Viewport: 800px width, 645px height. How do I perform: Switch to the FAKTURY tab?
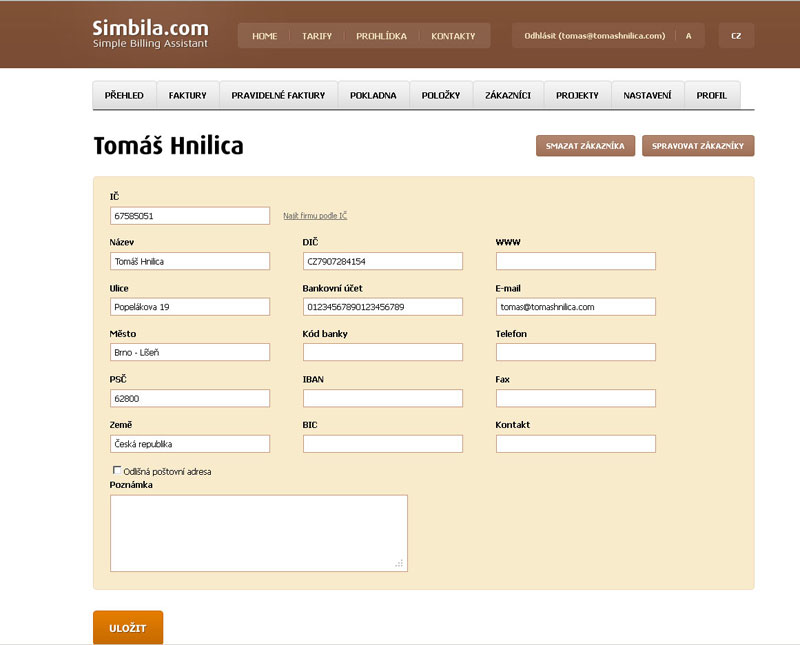pos(187,96)
